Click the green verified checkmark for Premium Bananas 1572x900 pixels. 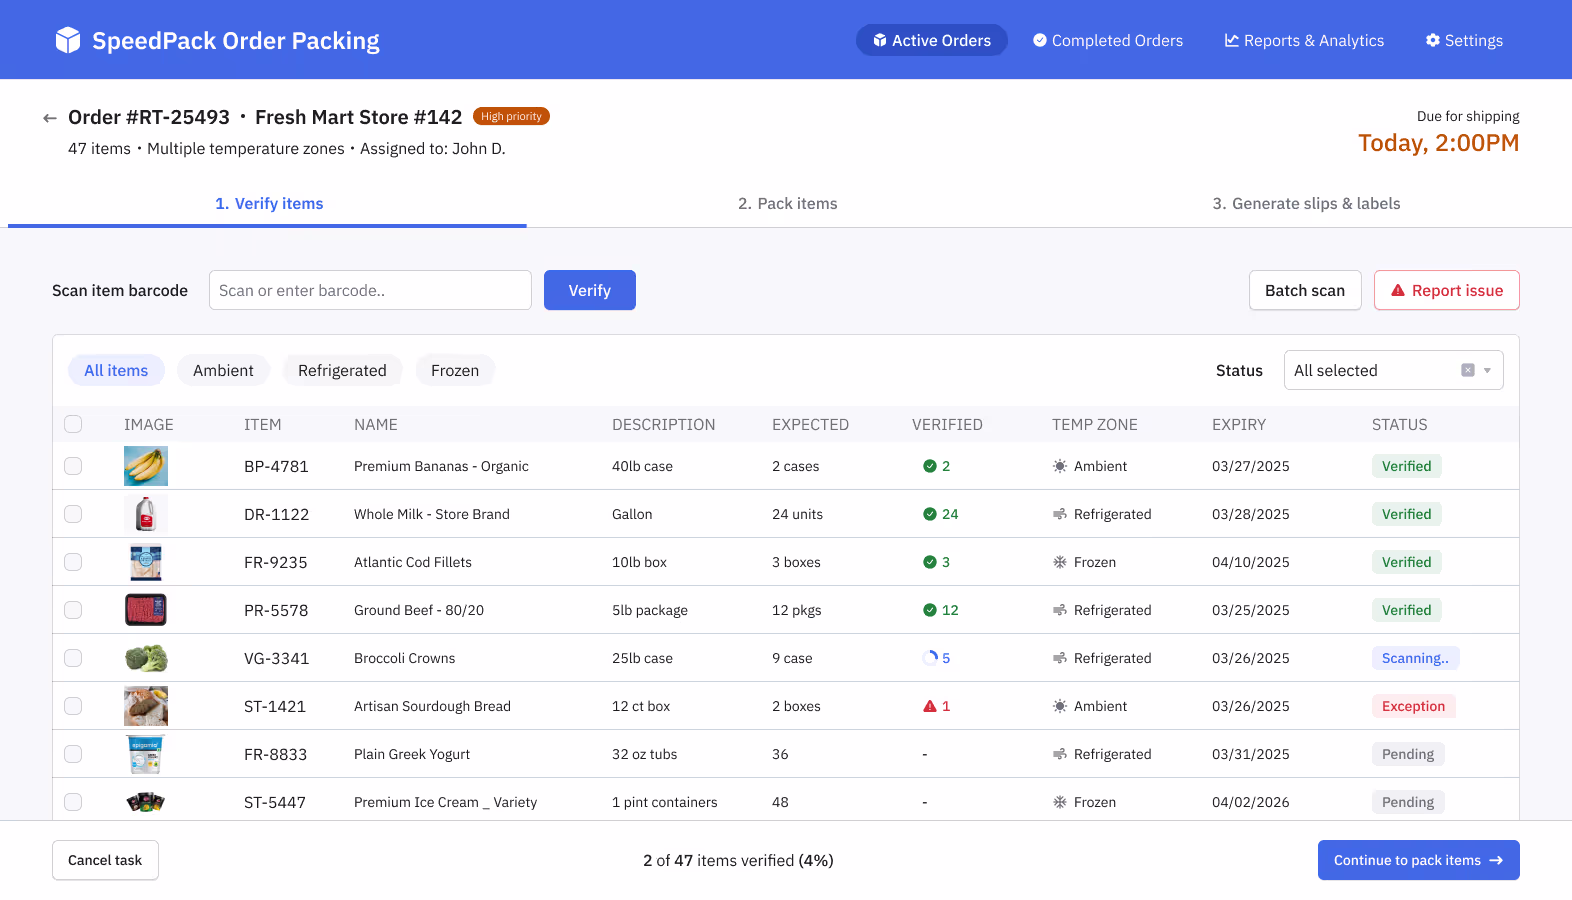pos(930,466)
